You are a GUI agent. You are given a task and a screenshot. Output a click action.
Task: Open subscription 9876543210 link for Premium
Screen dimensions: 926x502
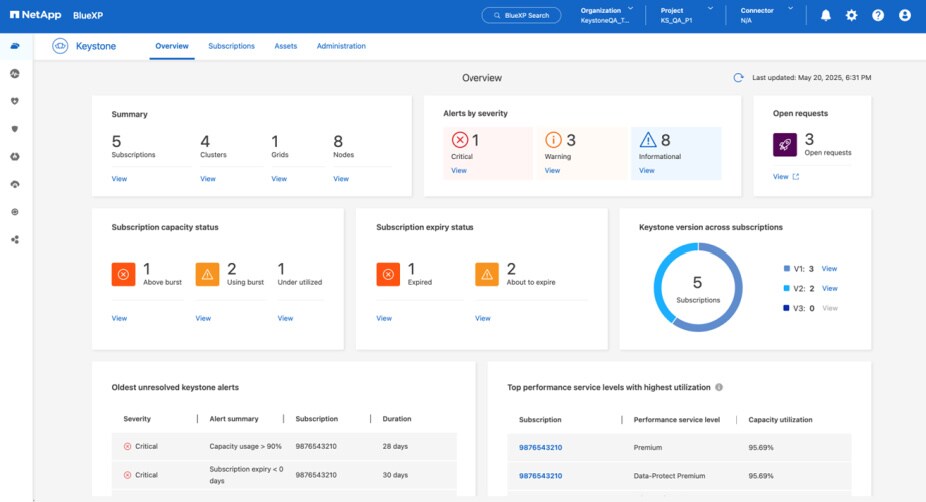(540, 448)
